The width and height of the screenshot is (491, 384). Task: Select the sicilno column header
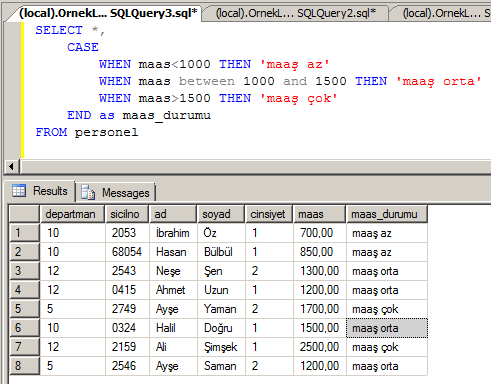[127, 214]
